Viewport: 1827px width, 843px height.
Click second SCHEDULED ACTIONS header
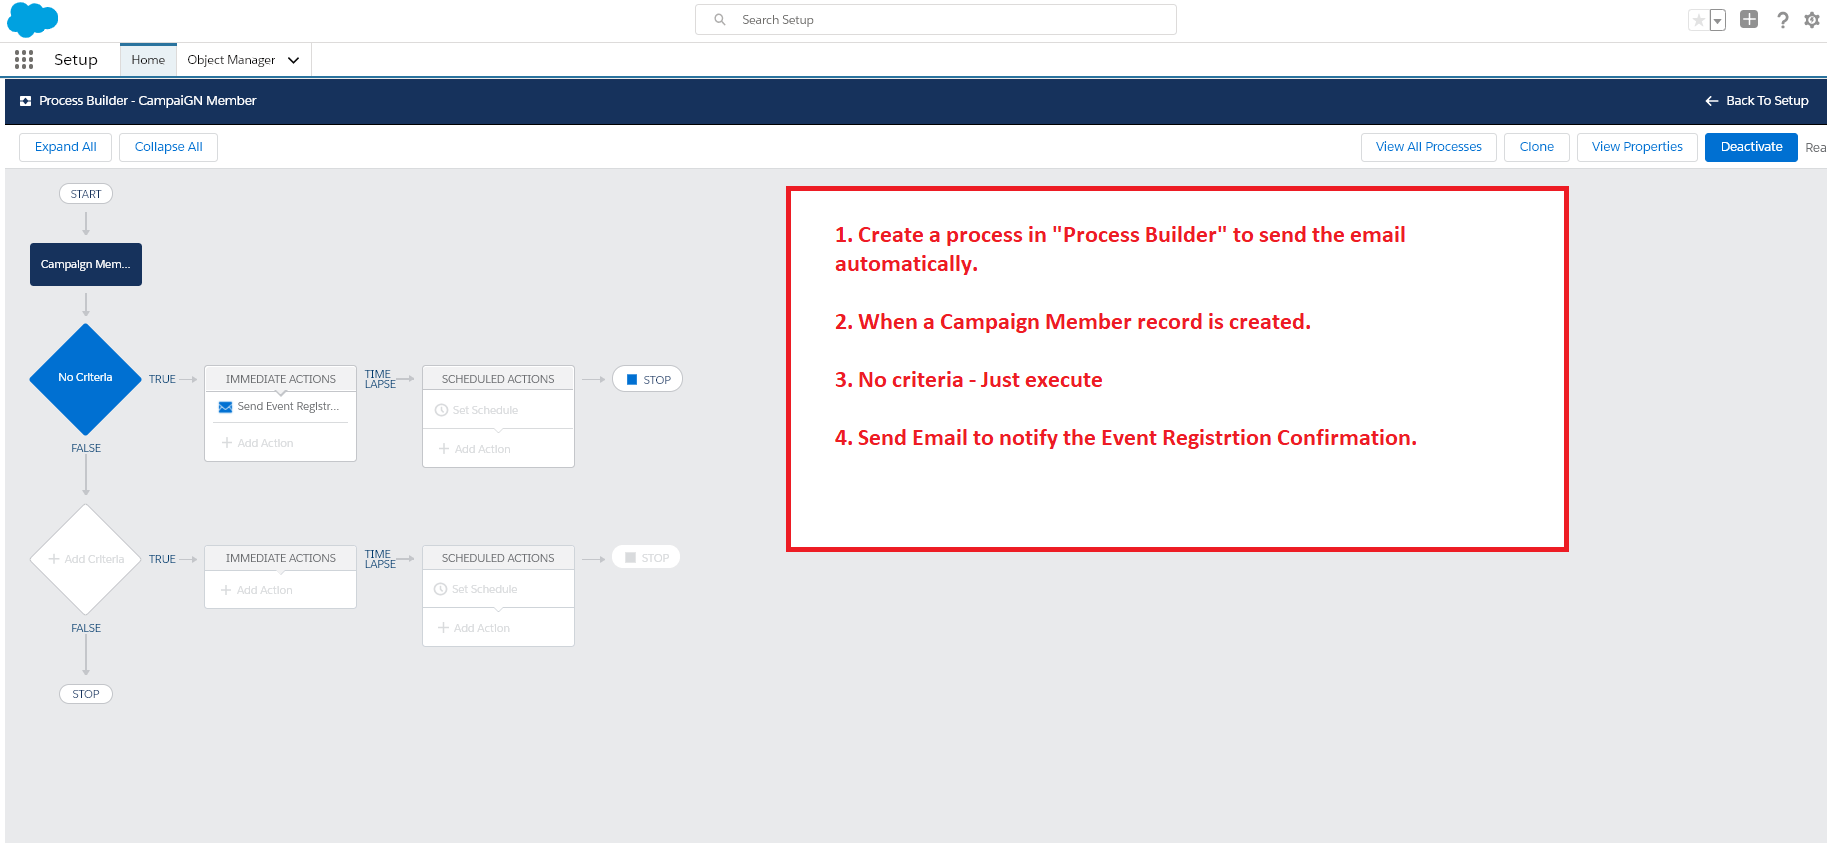[498, 558]
